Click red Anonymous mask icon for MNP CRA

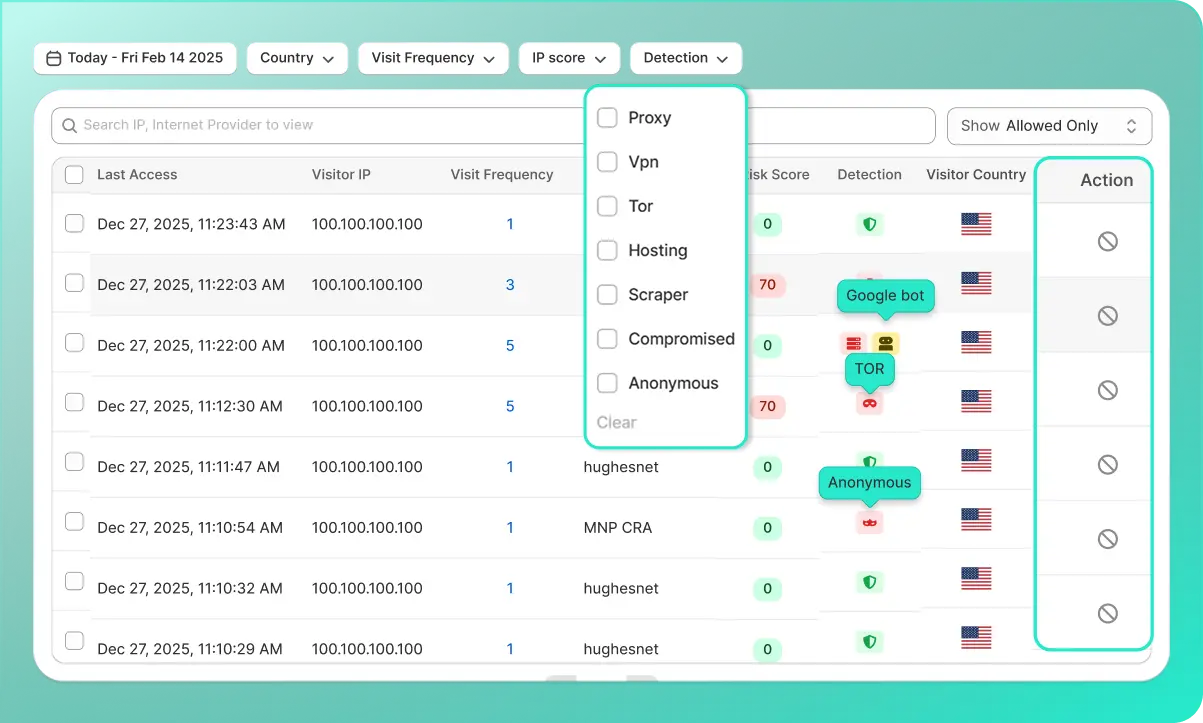tap(869, 522)
